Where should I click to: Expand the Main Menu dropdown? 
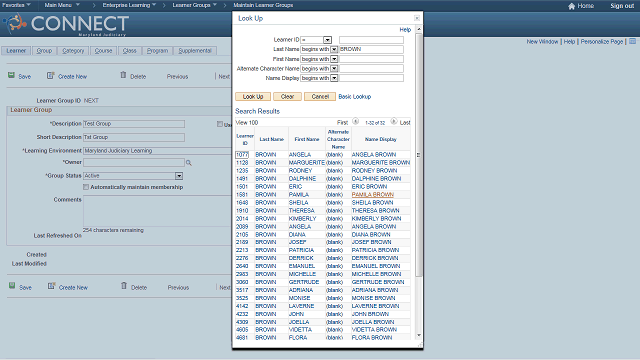[62, 5]
